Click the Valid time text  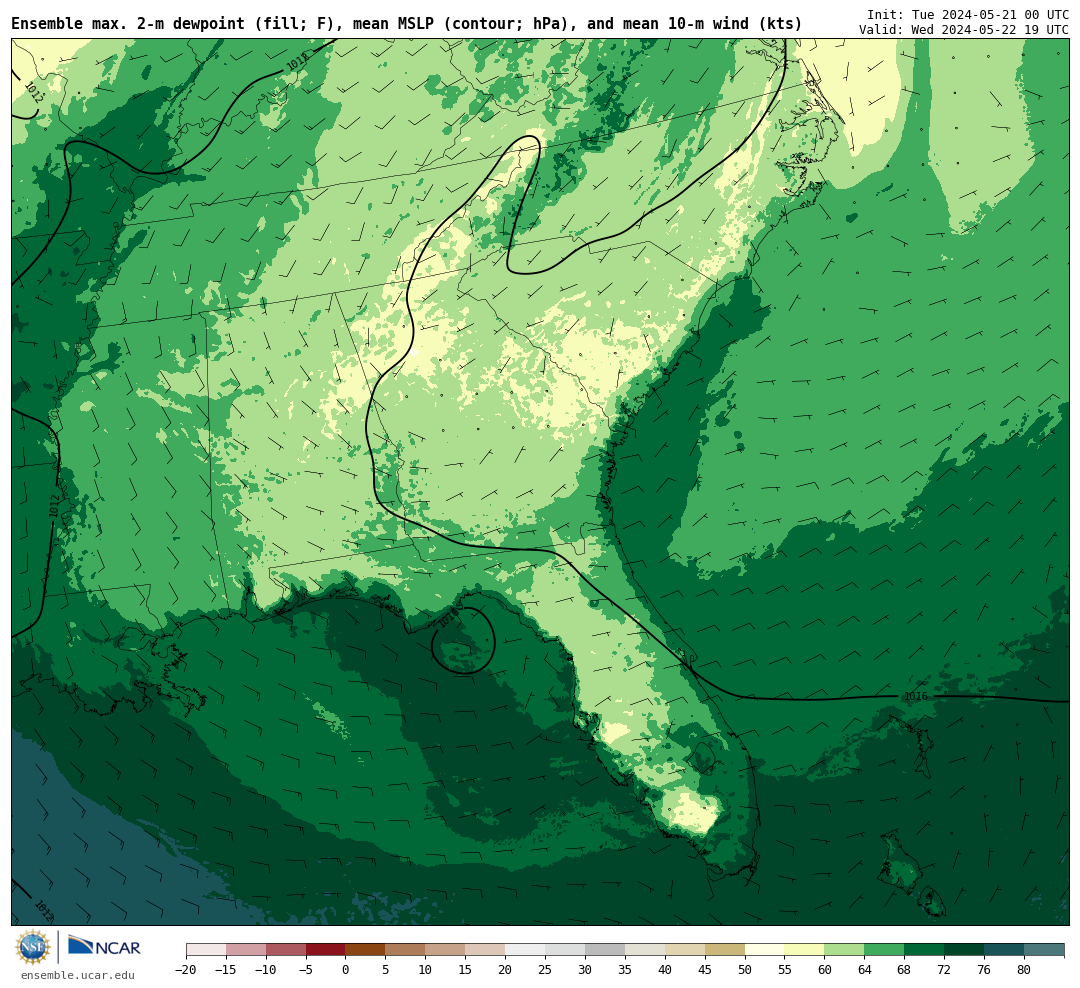pyautogui.click(x=964, y=30)
